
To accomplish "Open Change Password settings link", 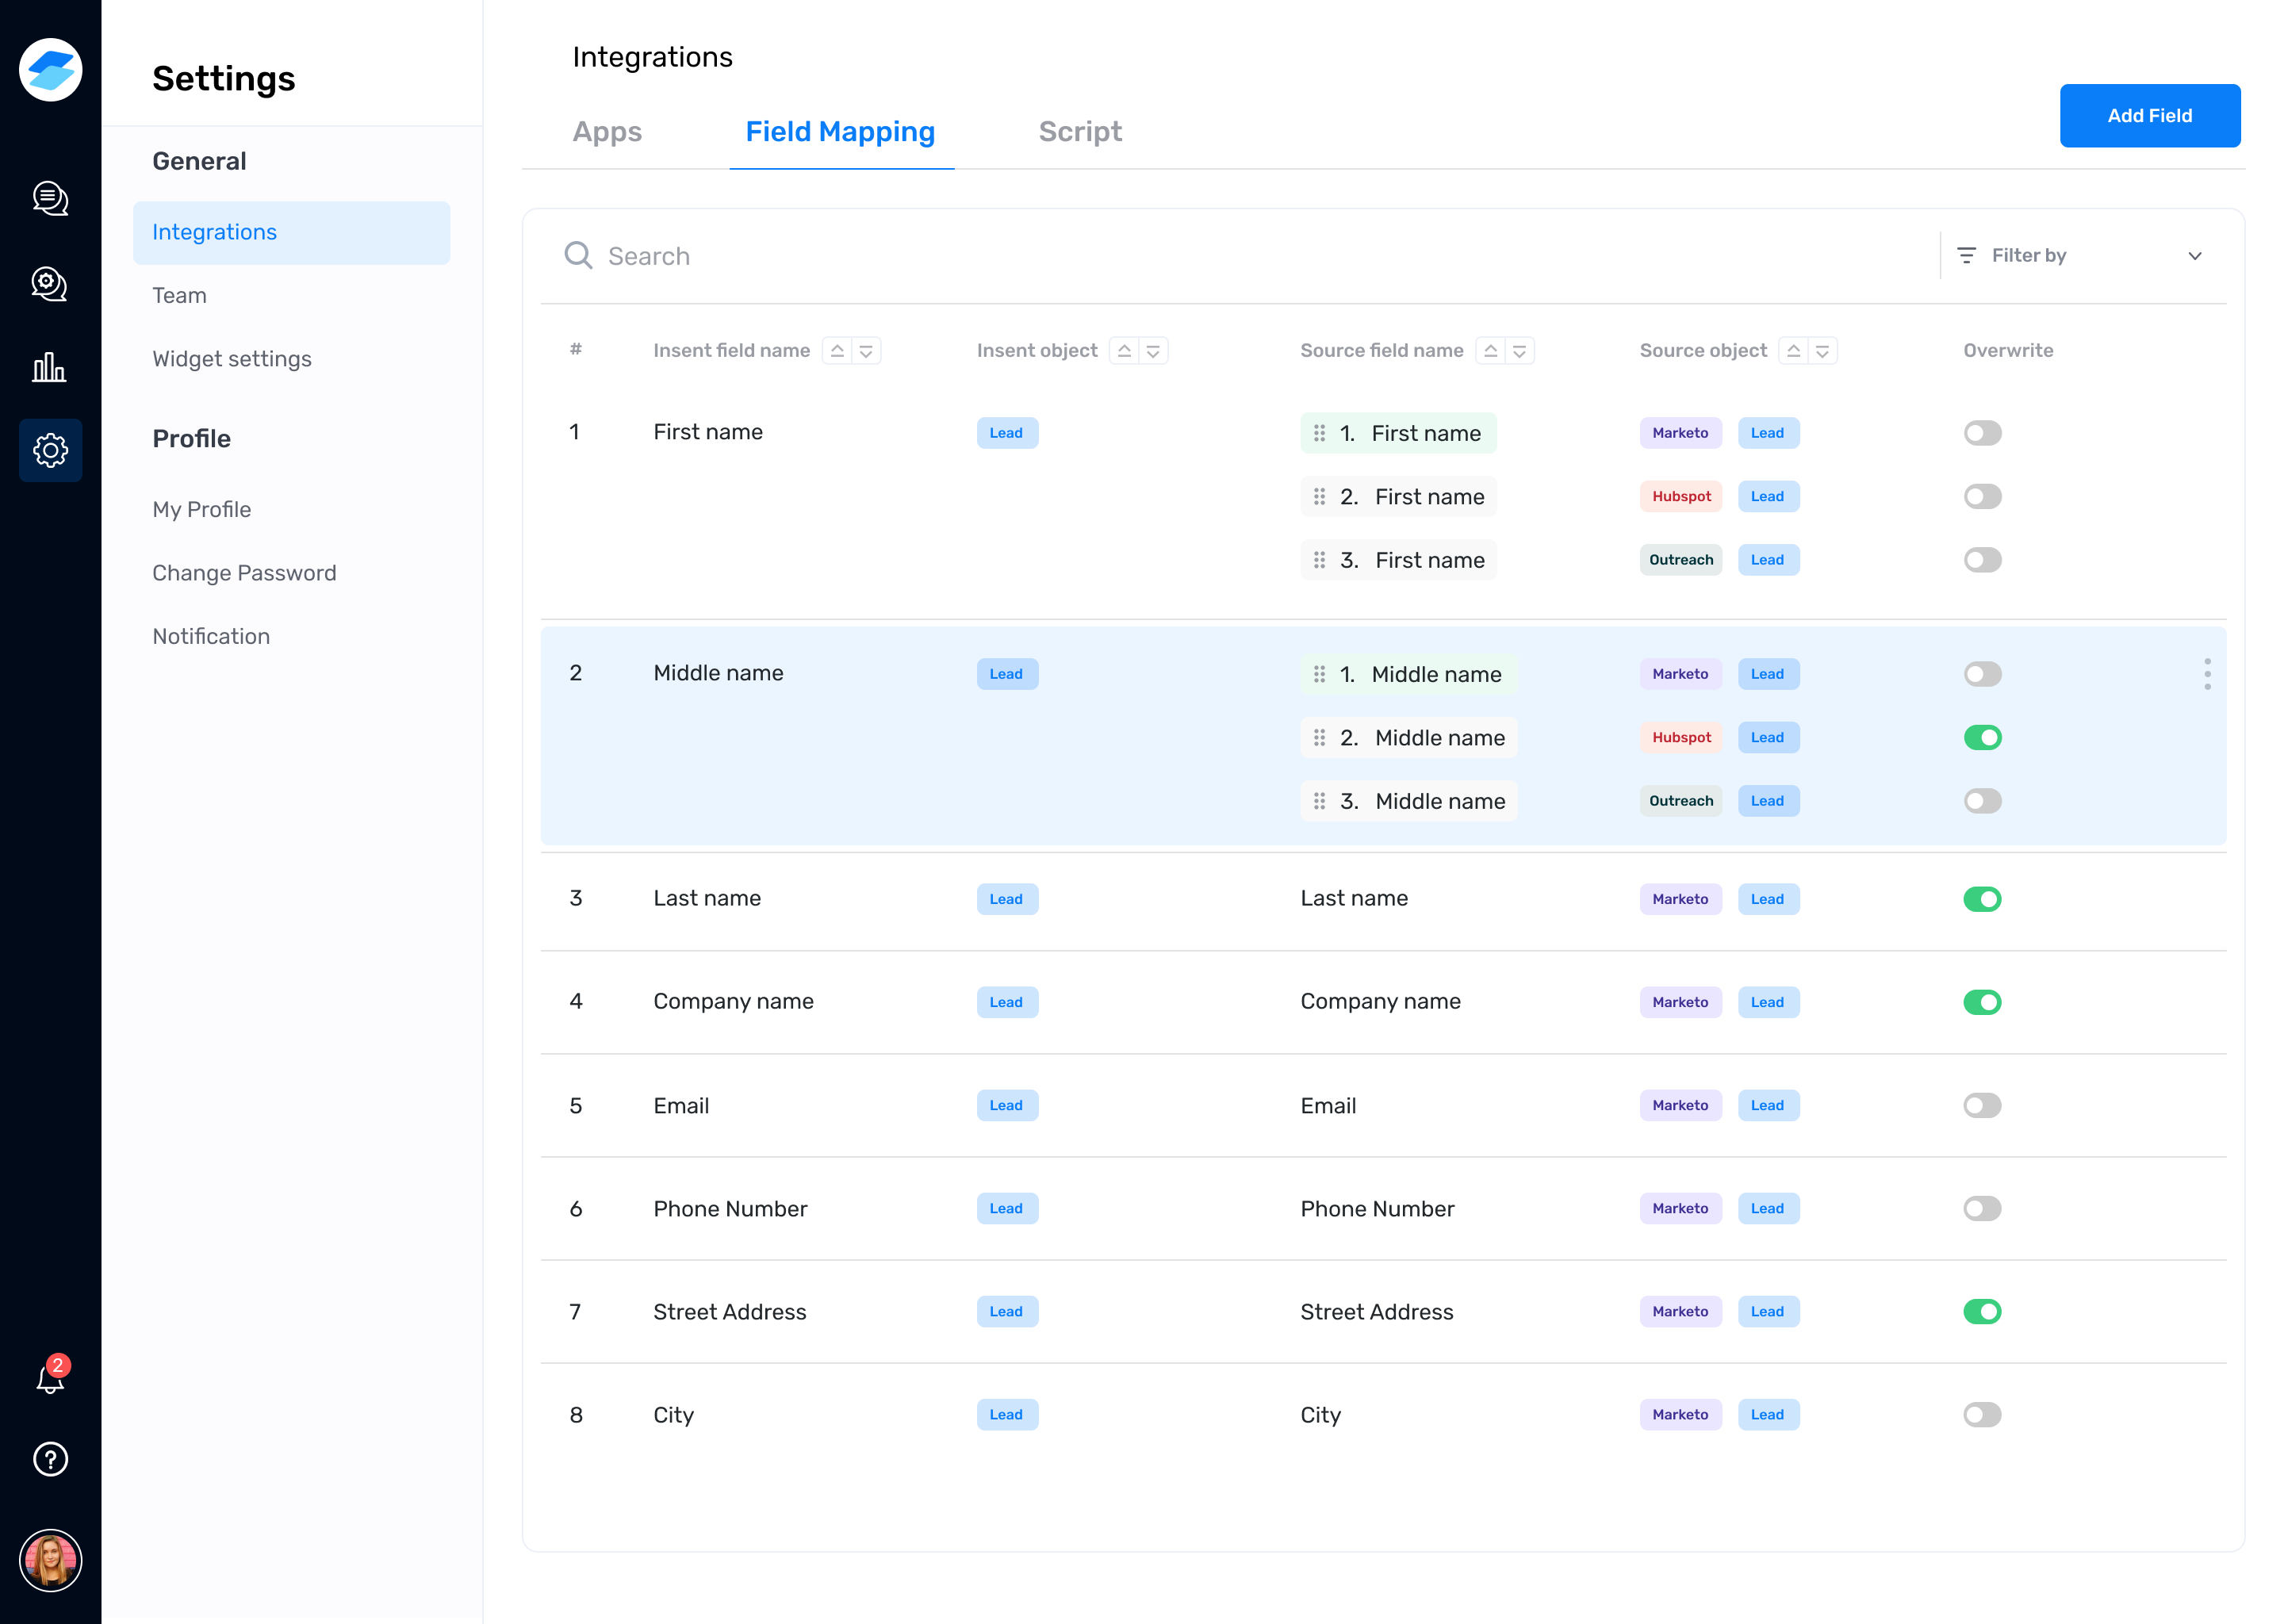I will [x=244, y=573].
